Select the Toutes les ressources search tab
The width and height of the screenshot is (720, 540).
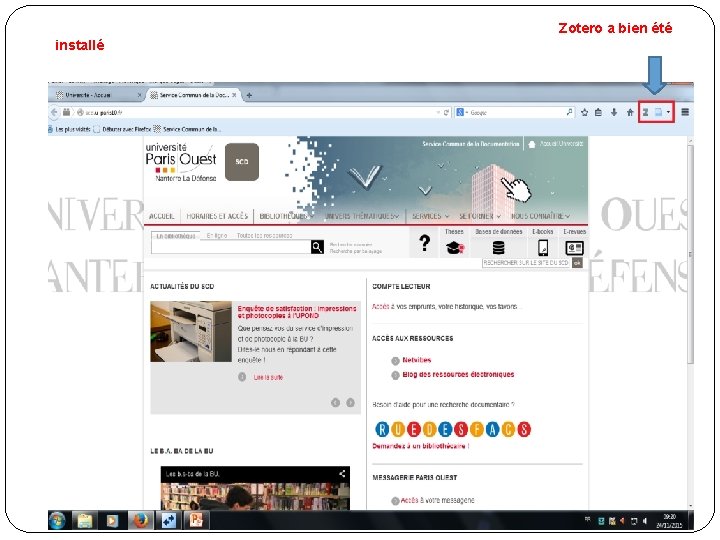pyautogui.click(x=264, y=236)
